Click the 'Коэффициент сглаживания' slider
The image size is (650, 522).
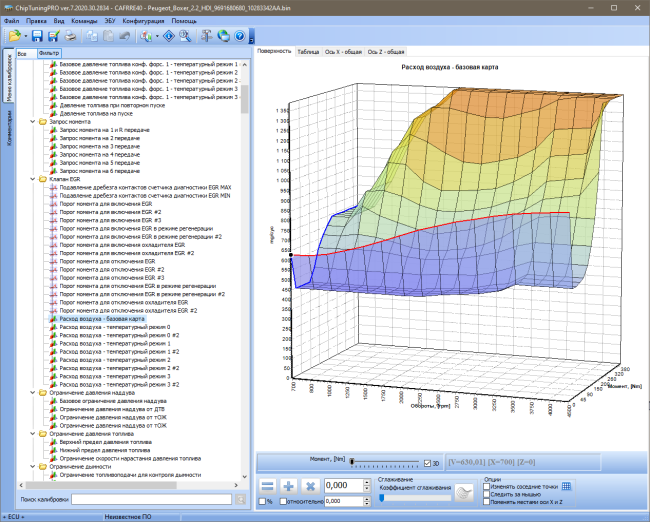tap(415, 498)
